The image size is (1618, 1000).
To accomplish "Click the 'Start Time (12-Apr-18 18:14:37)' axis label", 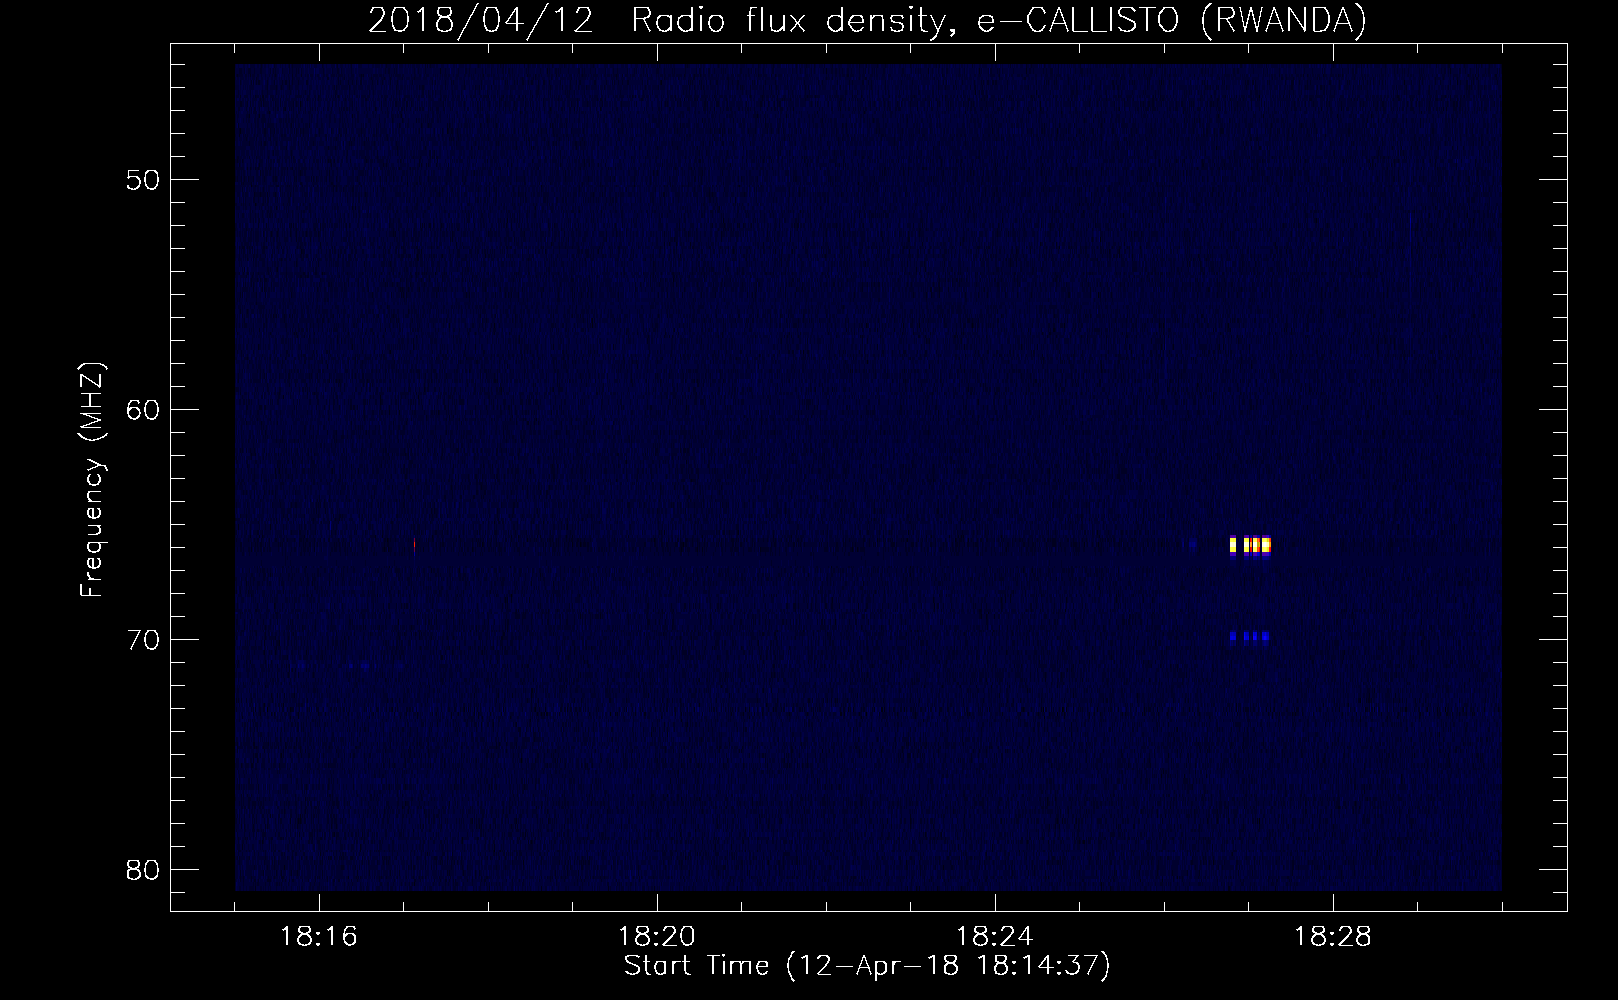I will pyautogui.click(x=867, y=966).
